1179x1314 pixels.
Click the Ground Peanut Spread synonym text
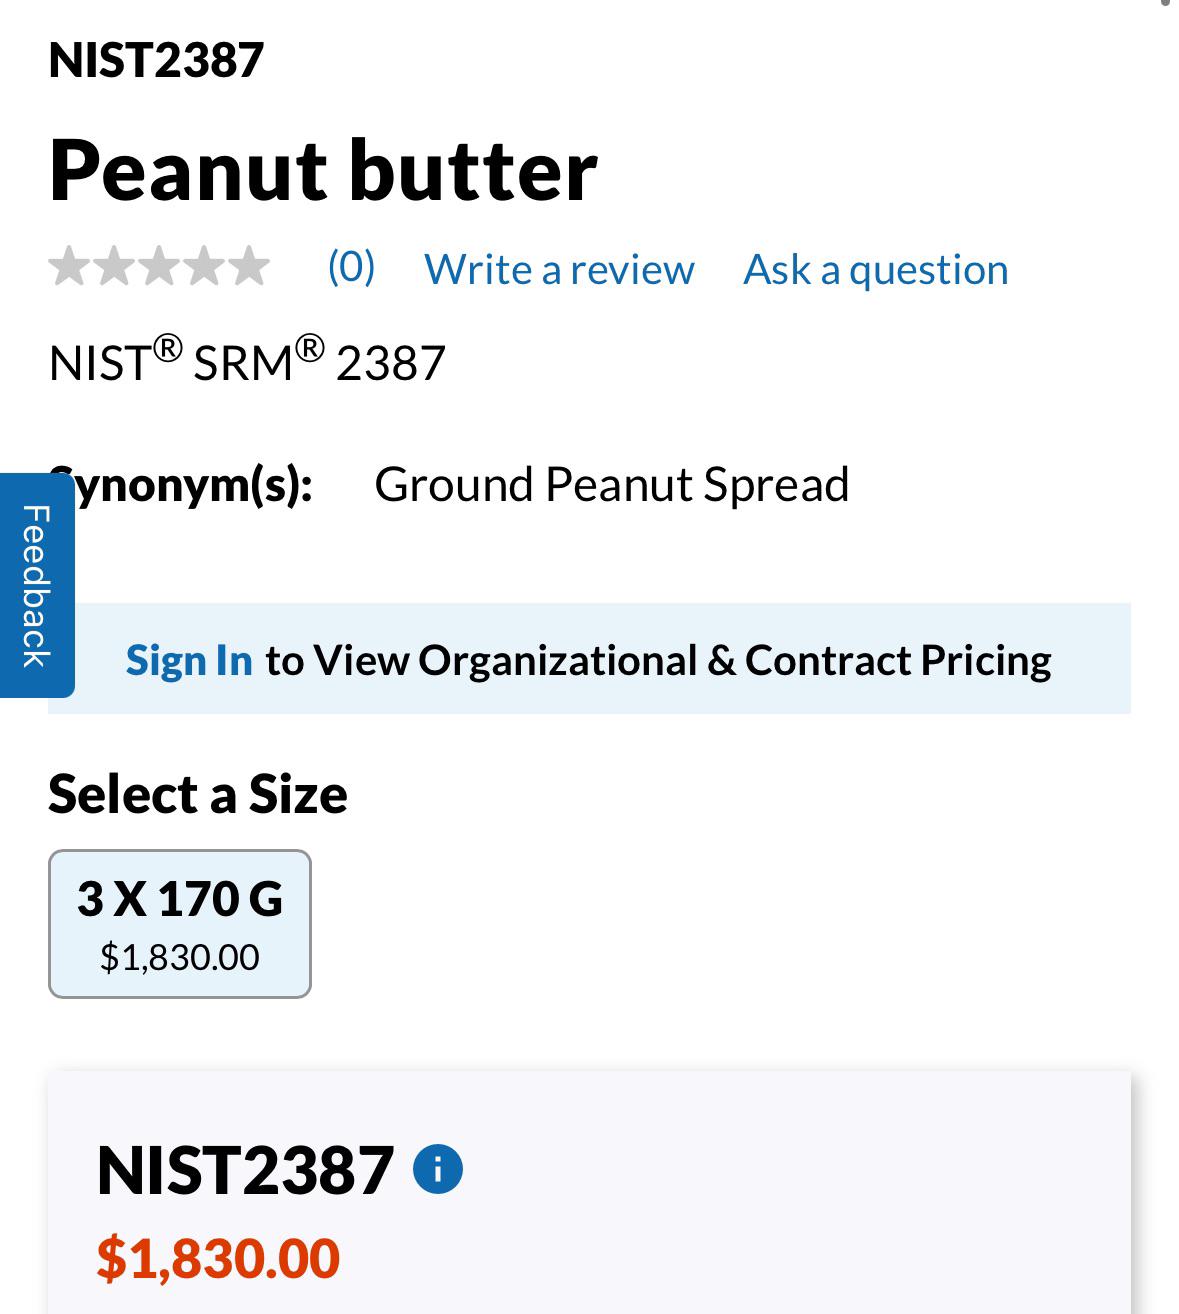click(612, 485)
